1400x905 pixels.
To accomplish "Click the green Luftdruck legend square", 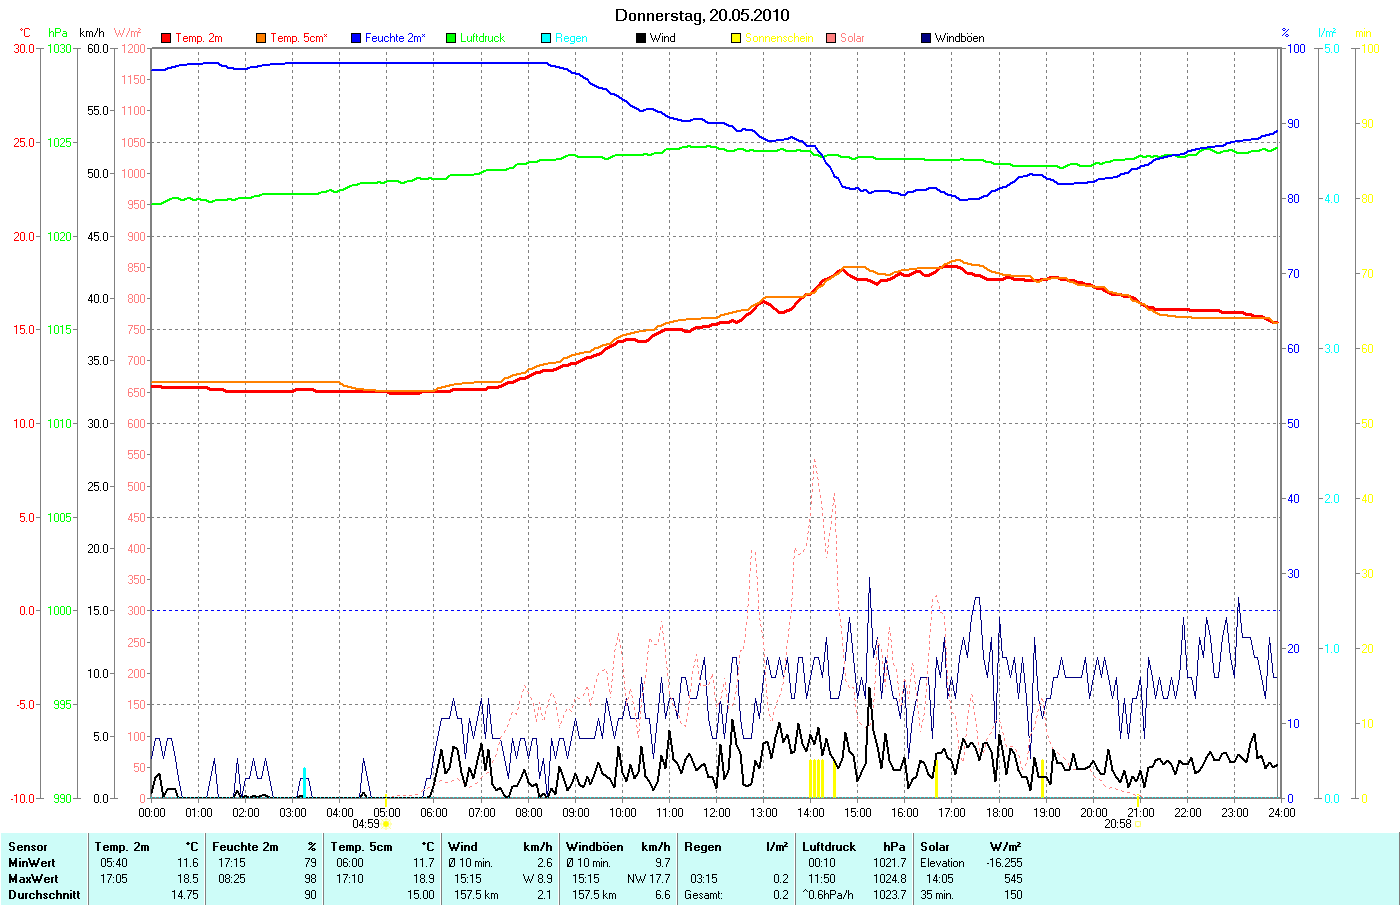I will point(451,38).
